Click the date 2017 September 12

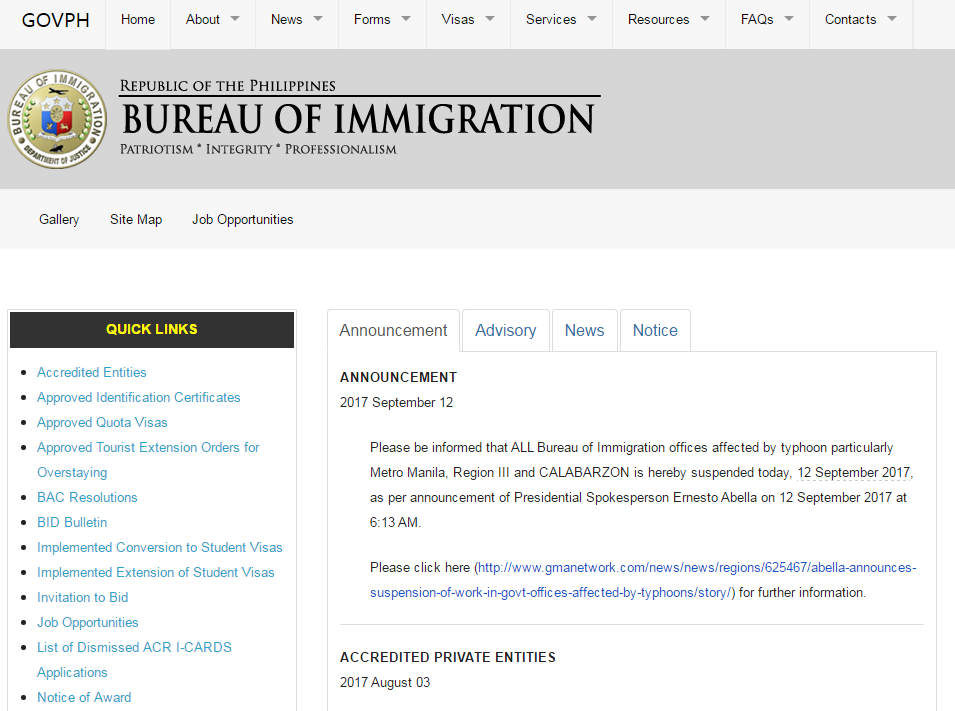tap(396, 402)
